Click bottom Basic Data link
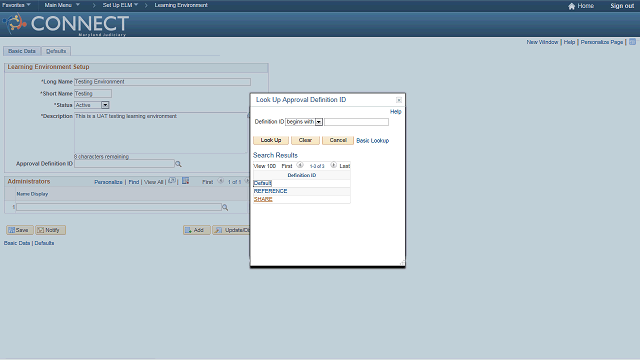Image resolution: width=640 pixels, height=360 pixels. pos(17,243)
